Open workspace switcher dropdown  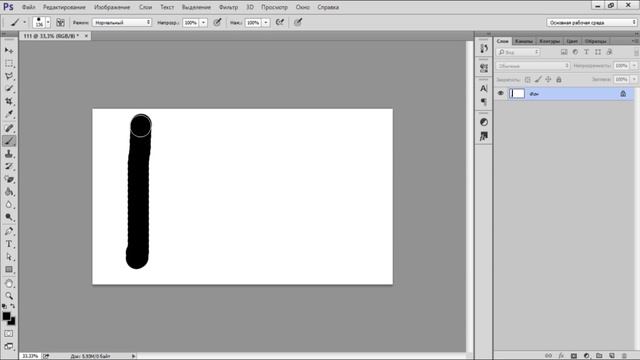tap(591, 22)
